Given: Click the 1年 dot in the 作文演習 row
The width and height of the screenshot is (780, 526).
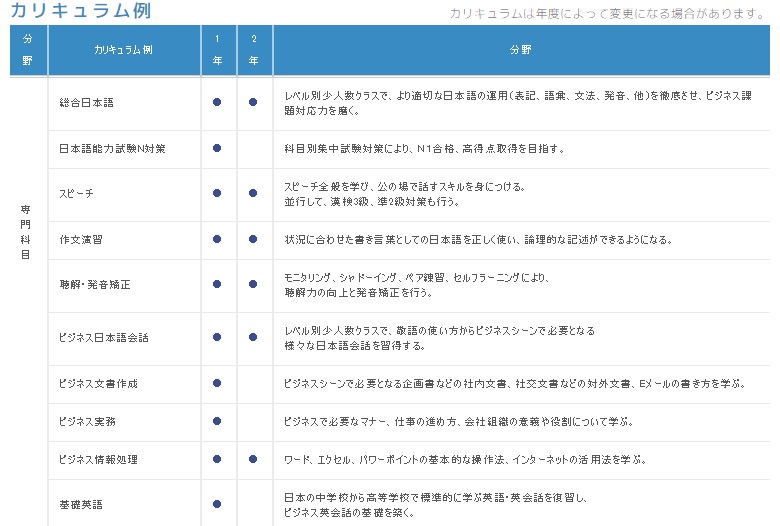Looking at the screenshot, I should pyautogui.click(x=217, y=240).
